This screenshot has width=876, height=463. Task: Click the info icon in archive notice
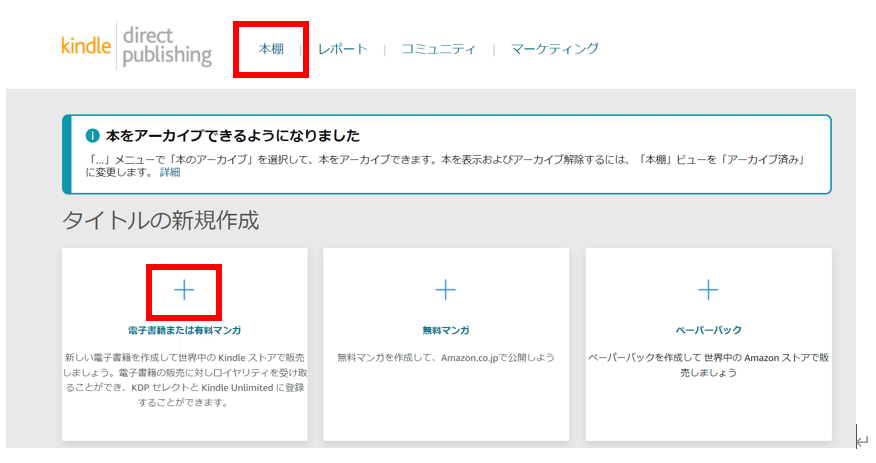click(92, 135)
